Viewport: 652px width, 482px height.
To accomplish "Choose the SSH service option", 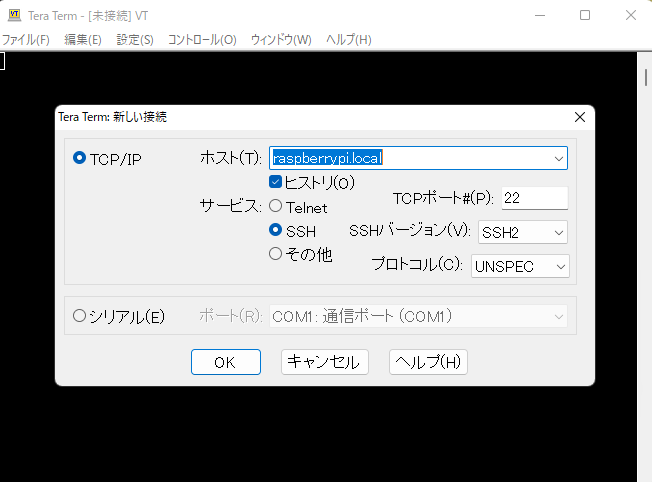I will (275, 230).
